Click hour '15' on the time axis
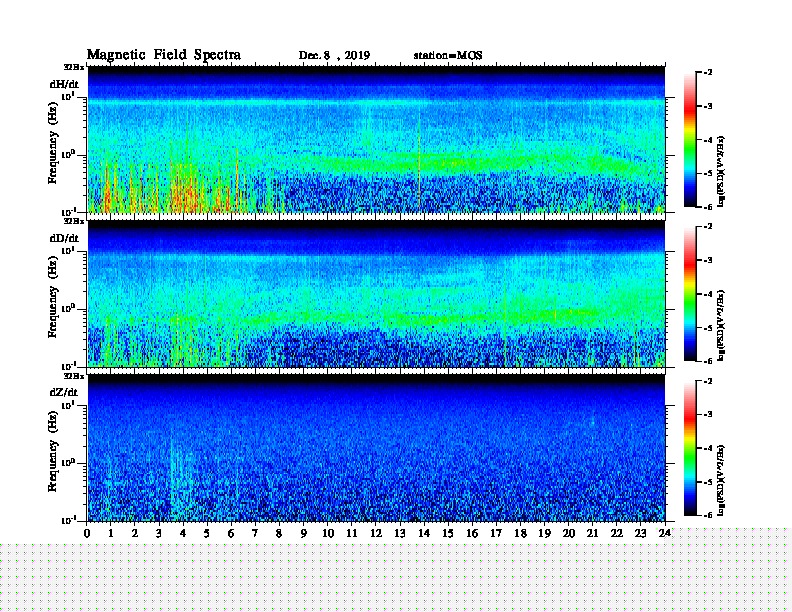 click(x=448, y=533)
